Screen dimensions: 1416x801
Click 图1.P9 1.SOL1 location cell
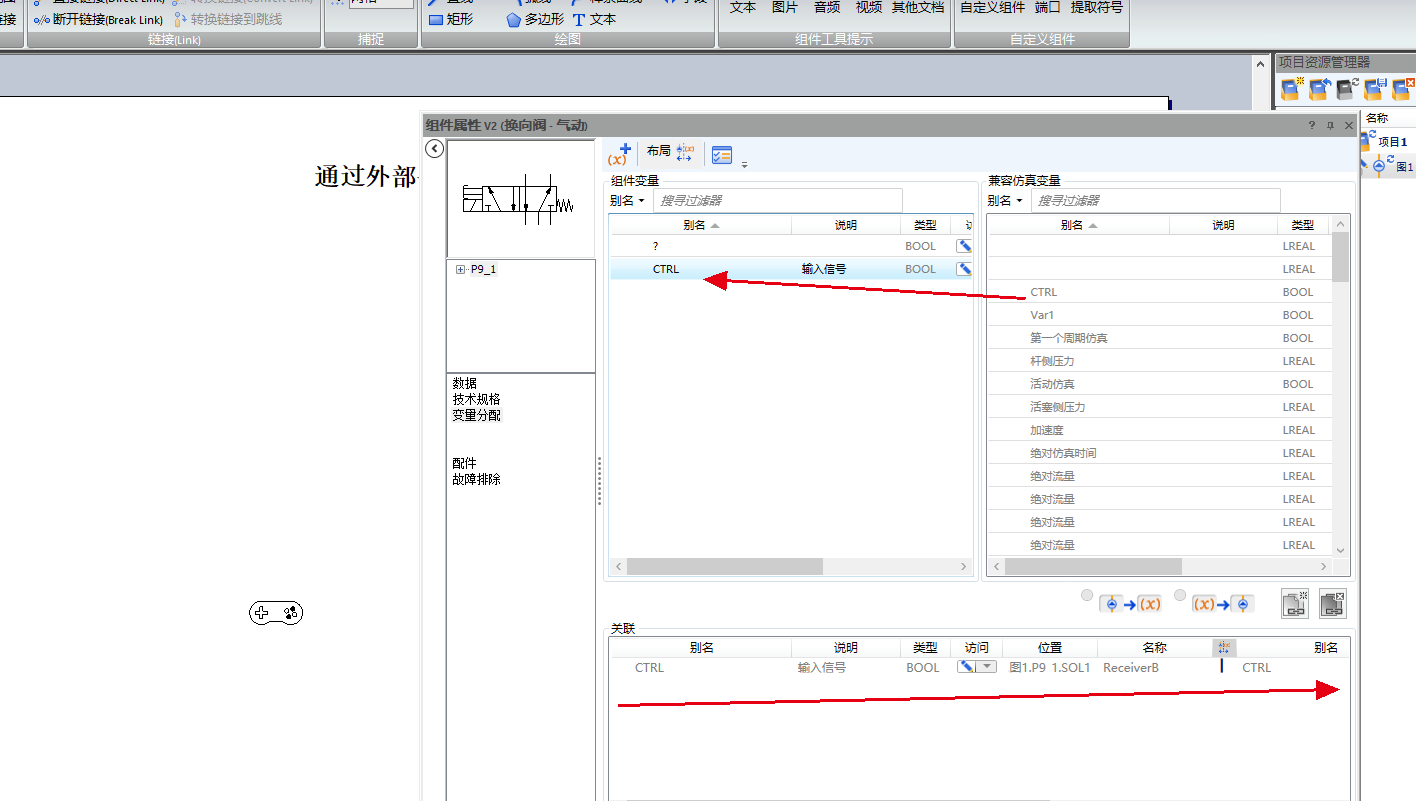(1049, 667)
